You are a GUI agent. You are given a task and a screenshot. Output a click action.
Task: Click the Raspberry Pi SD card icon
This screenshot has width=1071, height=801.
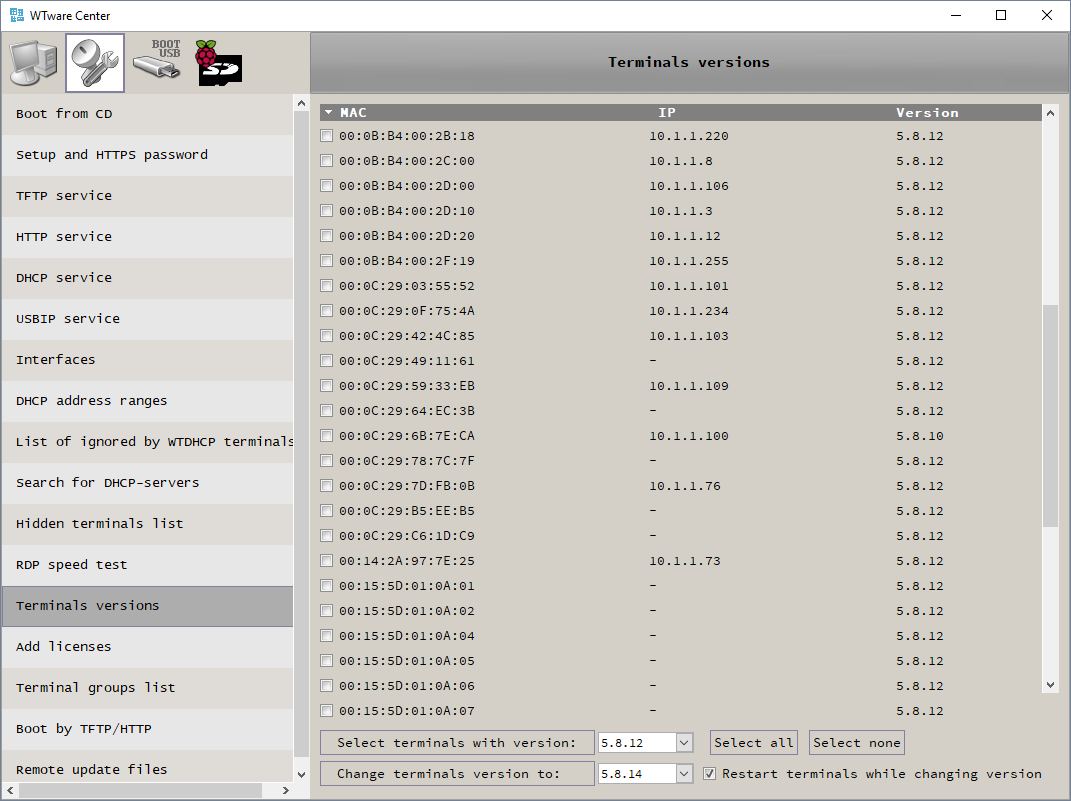coord(219,63)
